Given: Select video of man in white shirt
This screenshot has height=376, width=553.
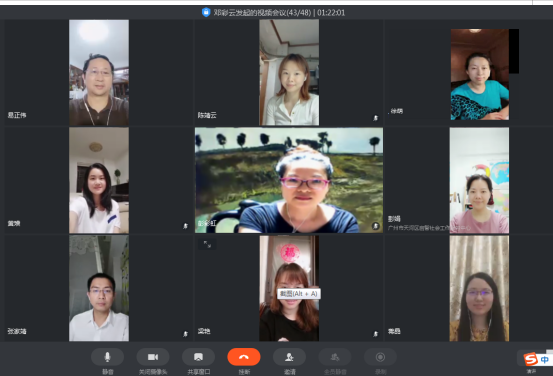Looking at the screenshot, I should tap(99, 288).
